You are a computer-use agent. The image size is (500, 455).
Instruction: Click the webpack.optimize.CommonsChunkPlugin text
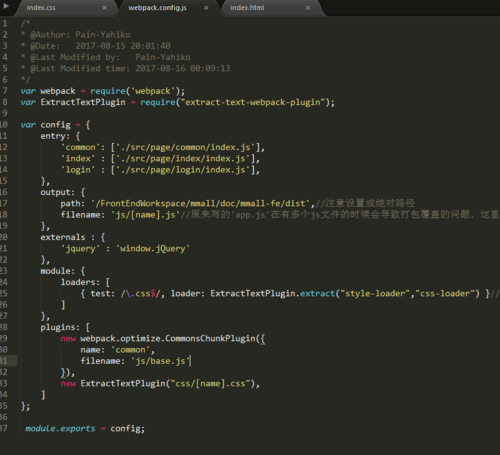click(168, 338)
